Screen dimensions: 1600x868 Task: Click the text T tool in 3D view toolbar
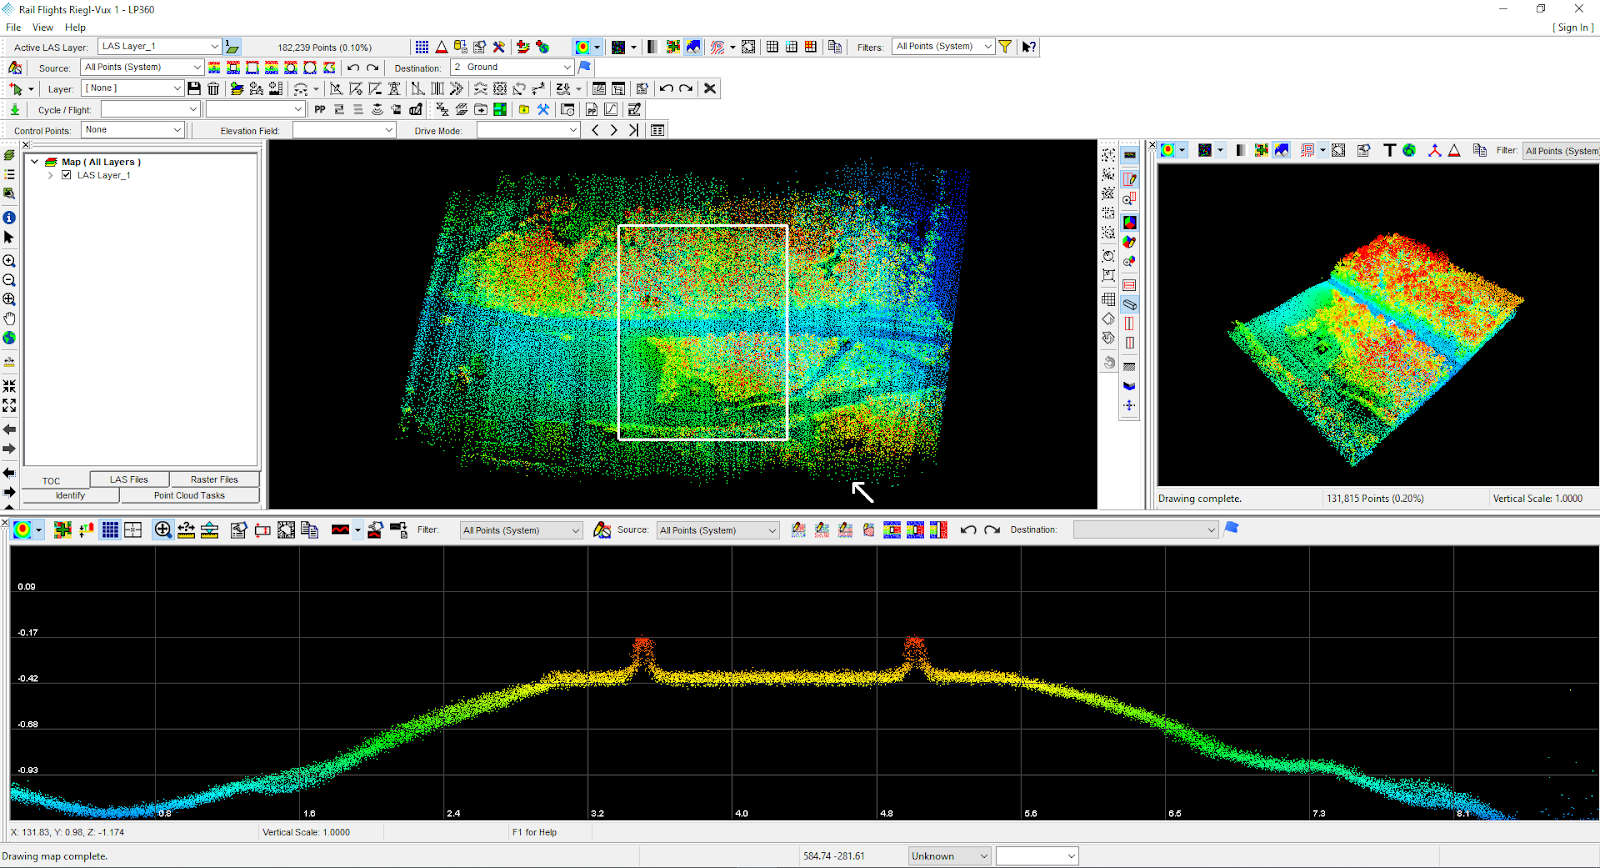click(x=1389, y=150)
